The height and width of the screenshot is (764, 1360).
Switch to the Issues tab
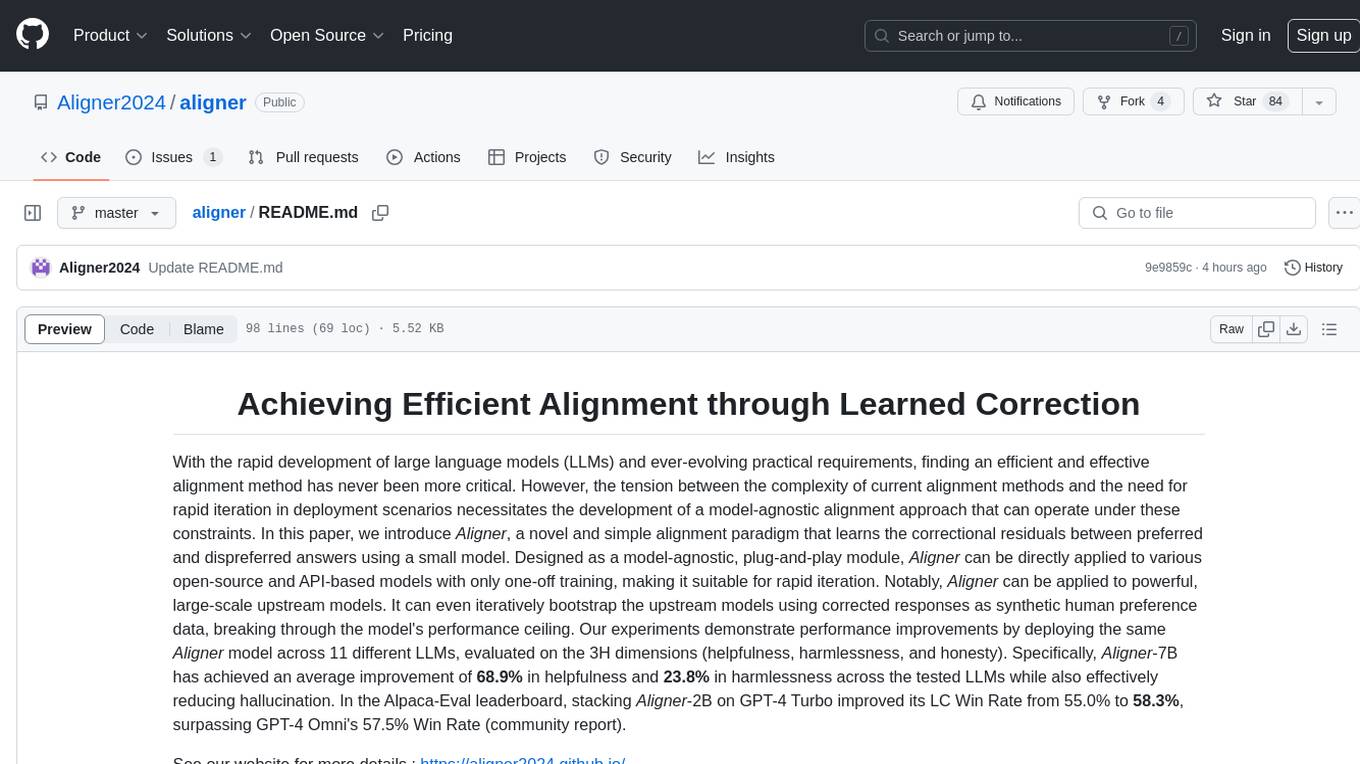pos(174,157)
